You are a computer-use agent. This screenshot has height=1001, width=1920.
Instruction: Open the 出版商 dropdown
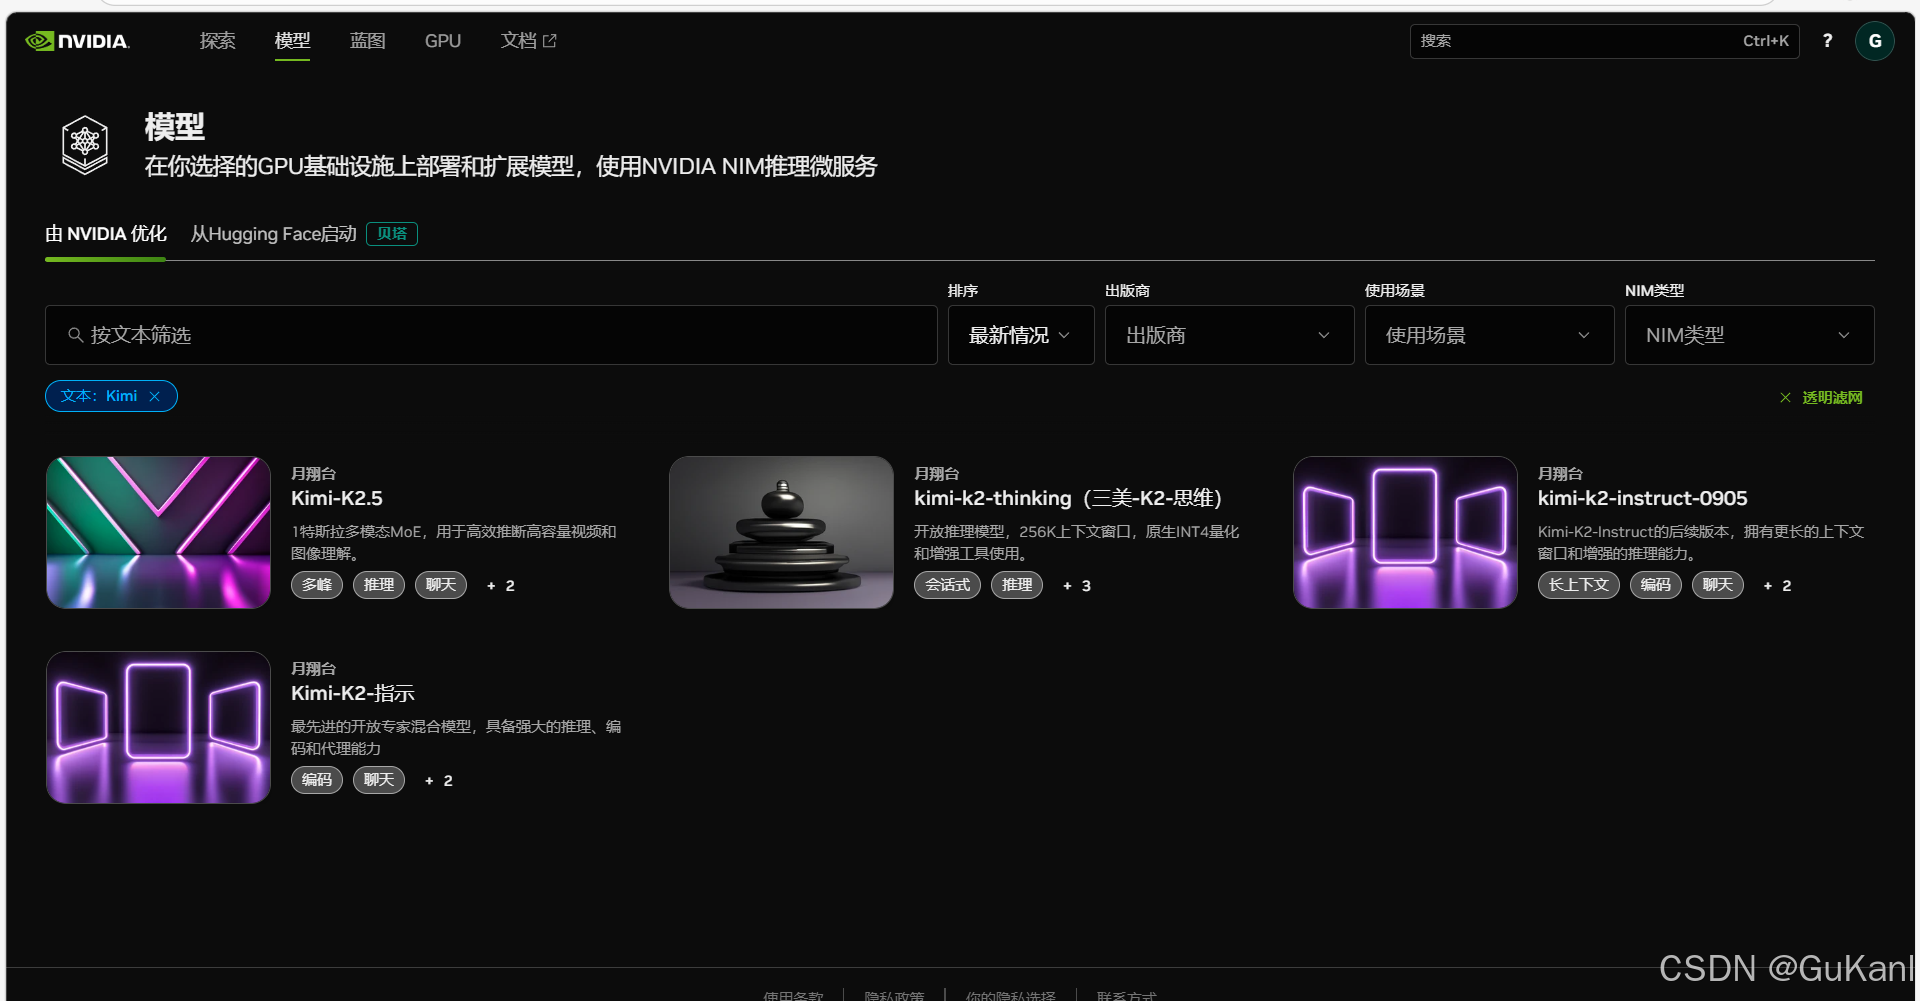1229,335
